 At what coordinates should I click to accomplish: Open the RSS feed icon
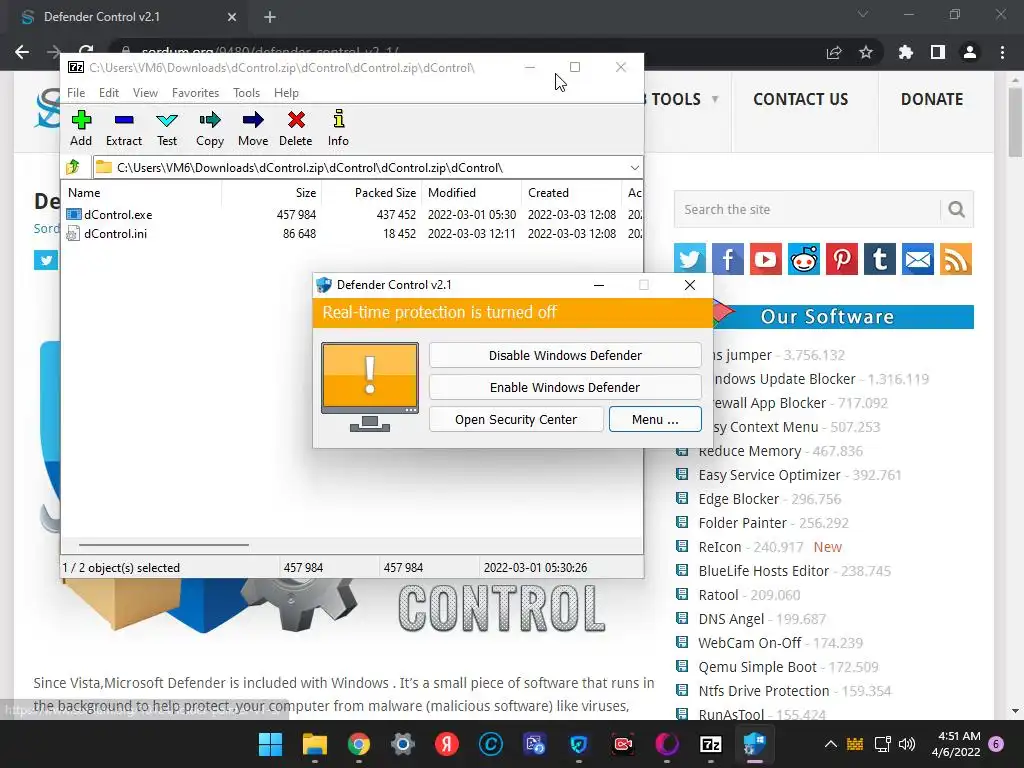click(956, 259)
